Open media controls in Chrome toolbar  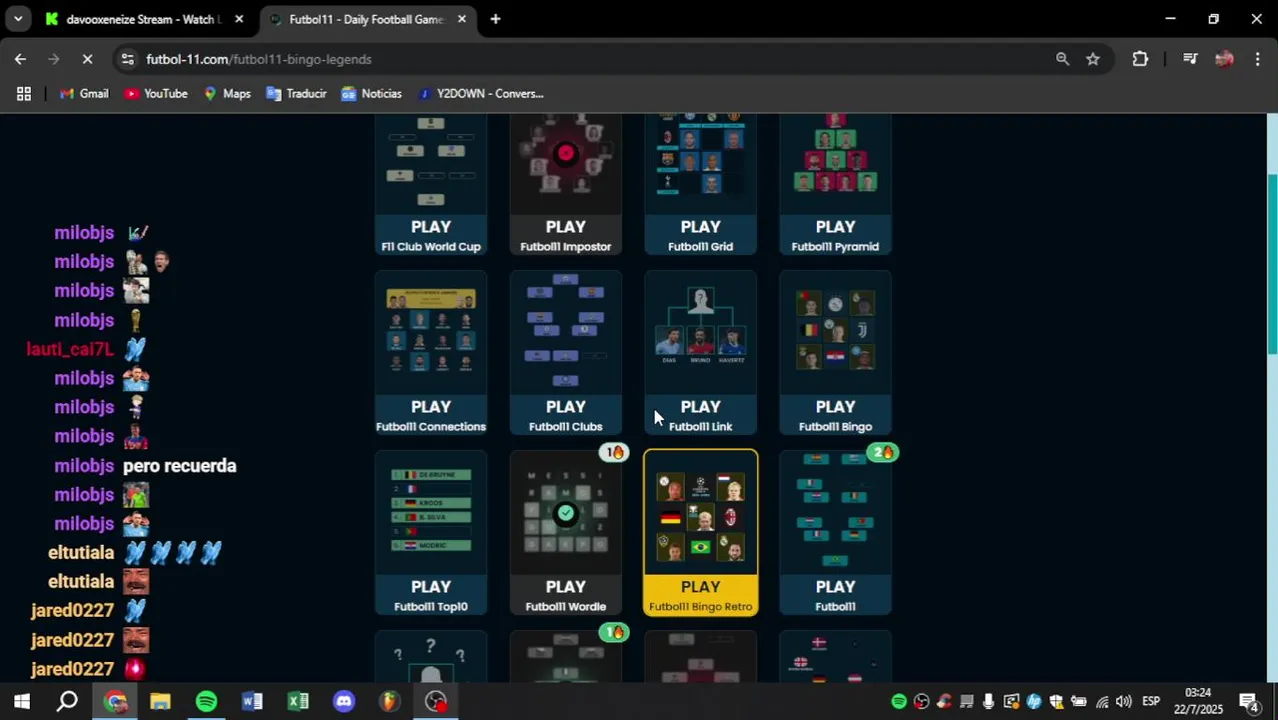click(x=1190, y=59)
